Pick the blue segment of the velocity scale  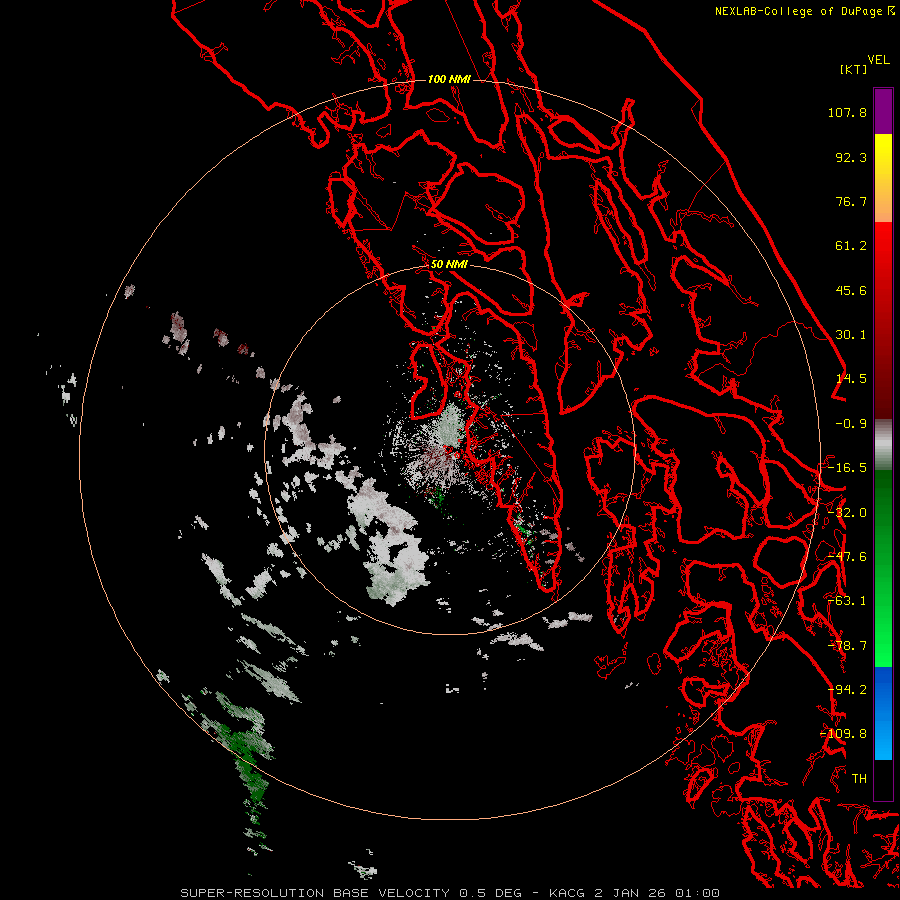point(883,713)
